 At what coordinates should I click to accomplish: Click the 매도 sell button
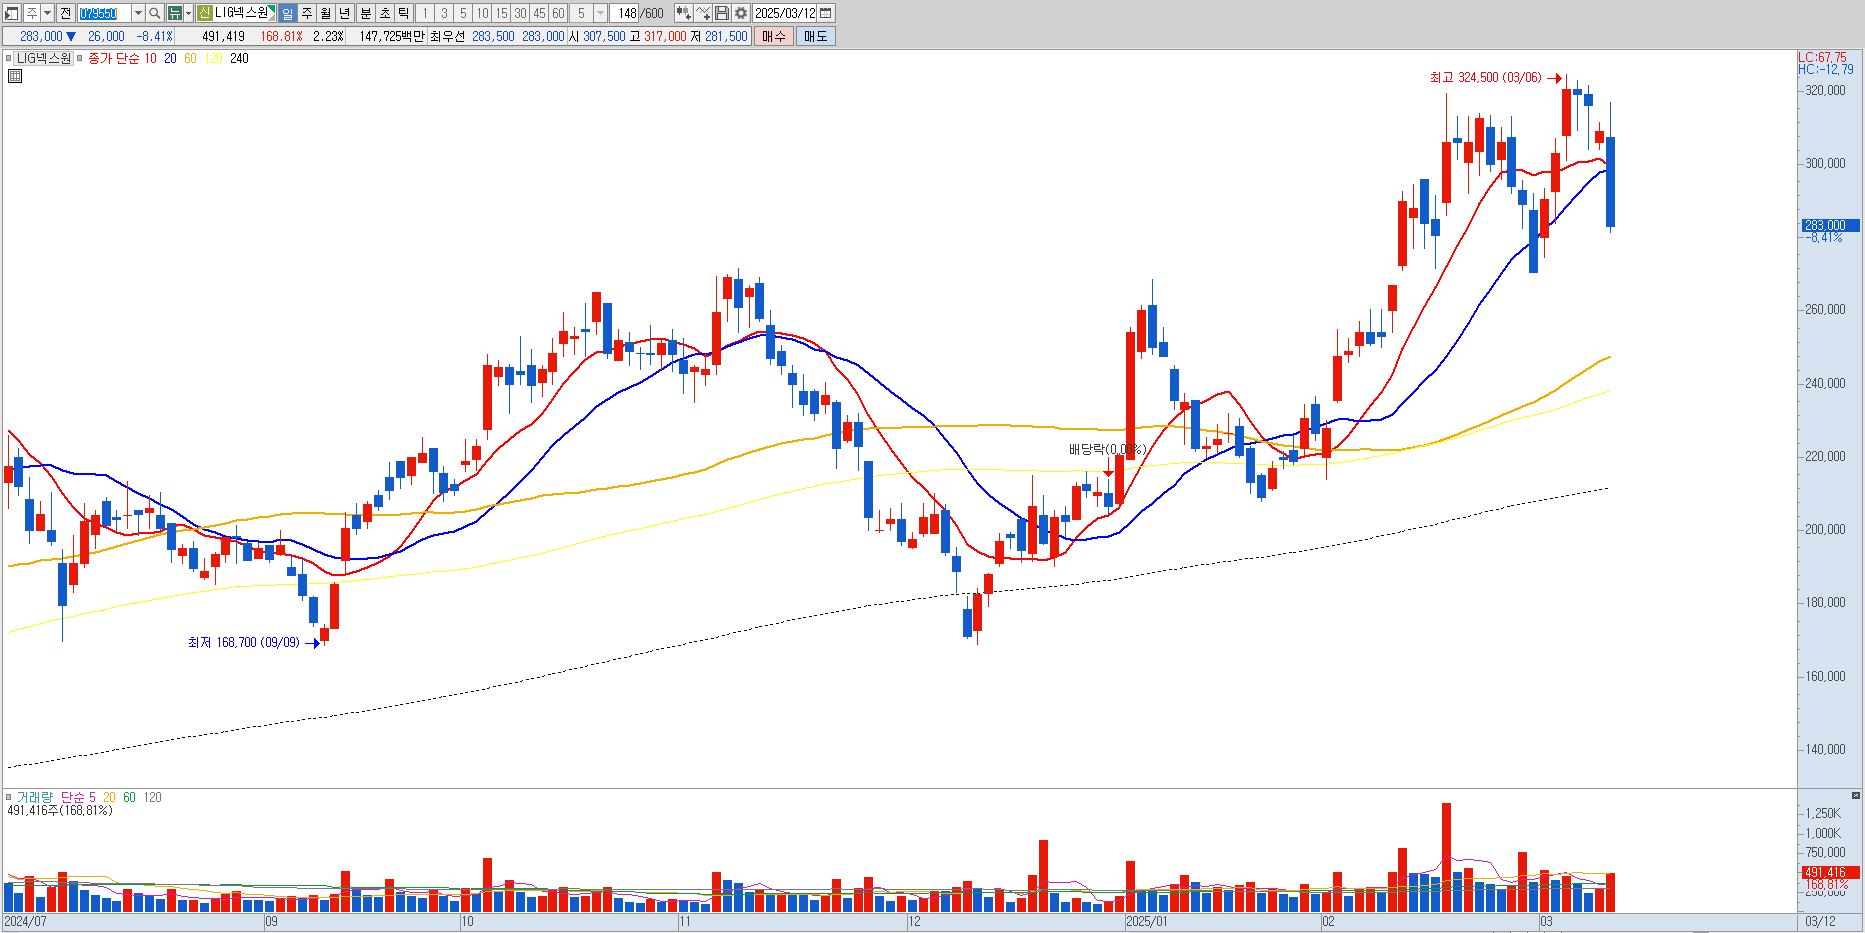tap(815, 36)
